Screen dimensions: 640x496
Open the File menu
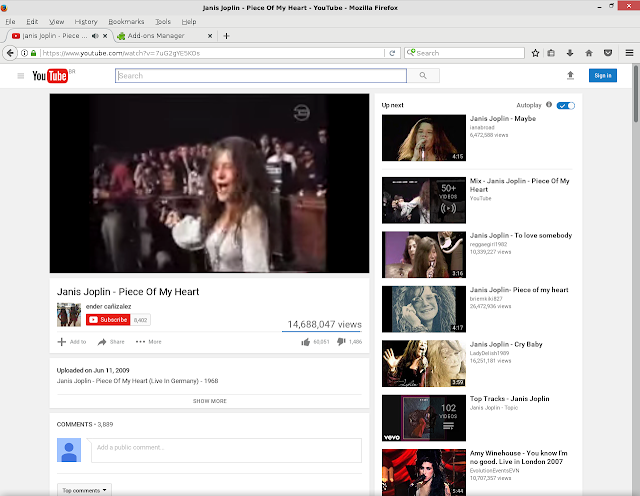tap(10, 22)
